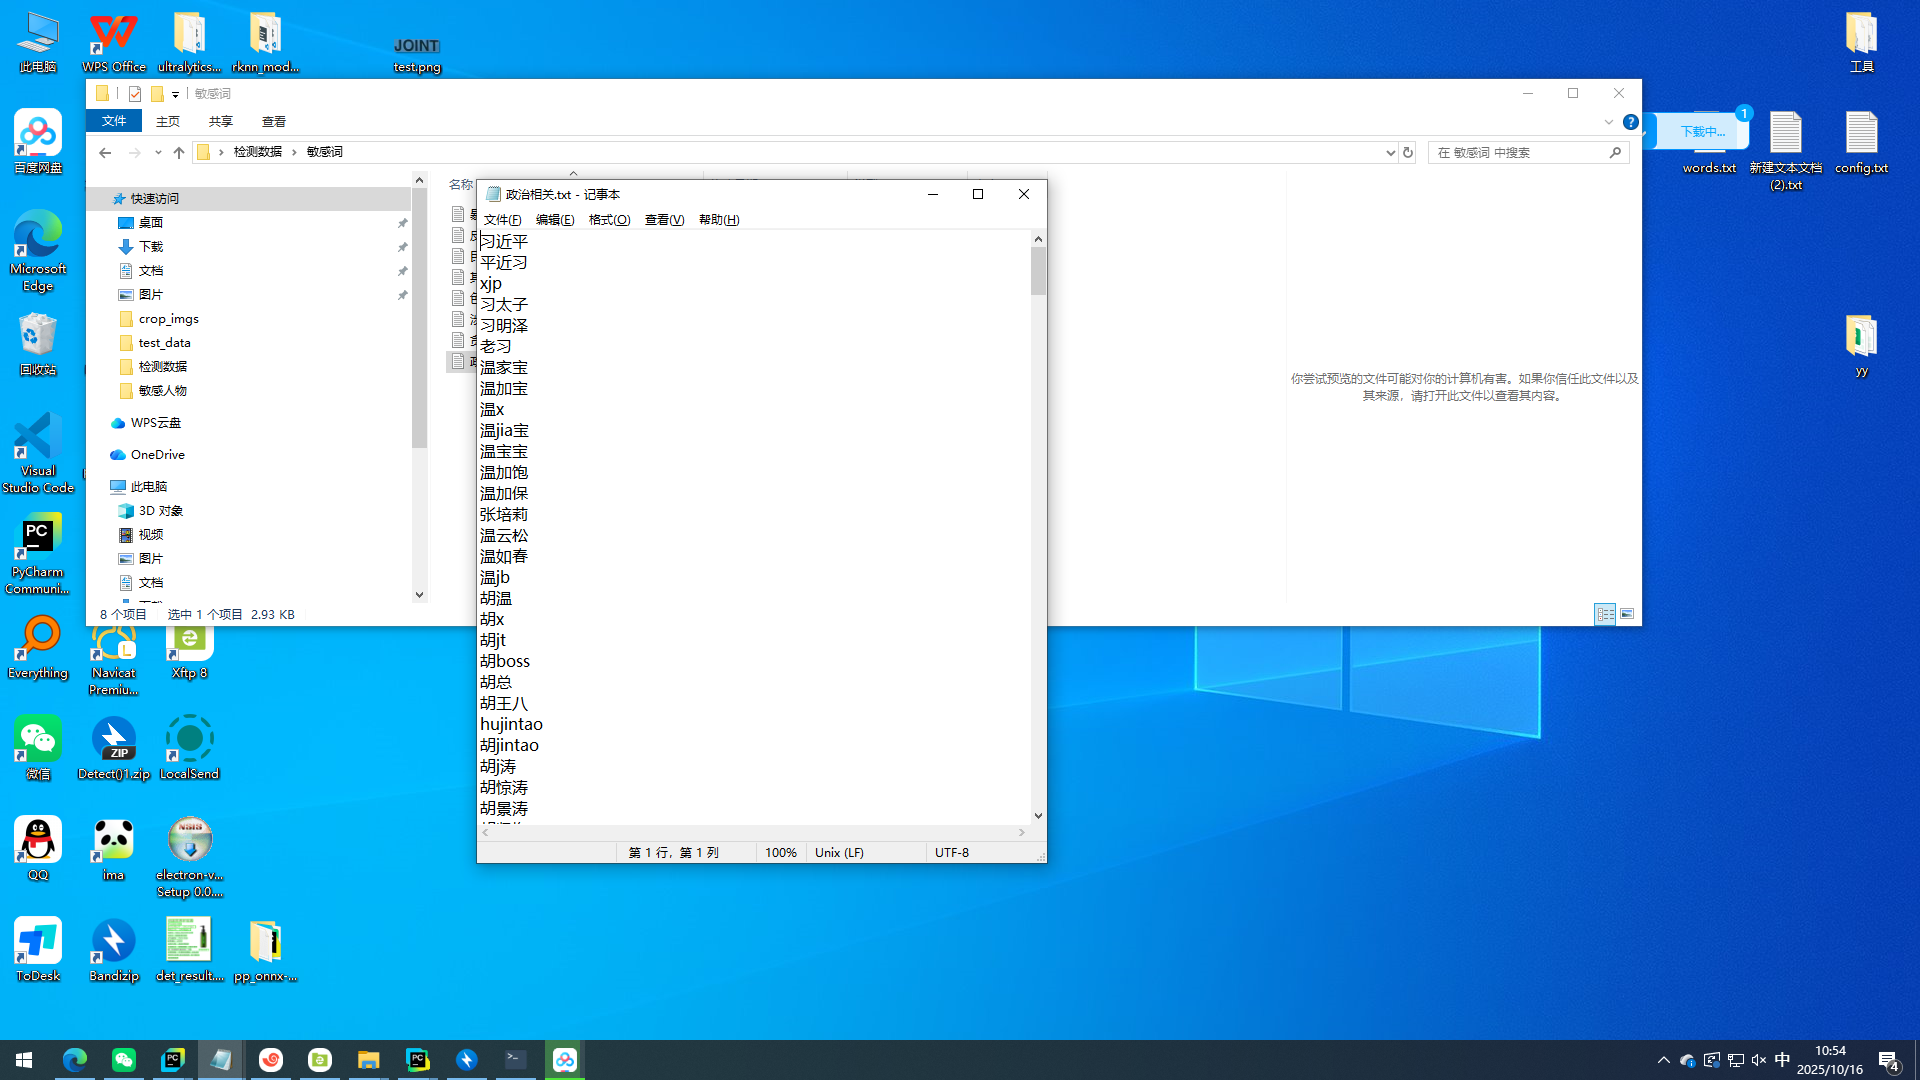1920x1080 pixels.
Task: Open the Explorer Help question mark icon
Action: point(1630,122)
